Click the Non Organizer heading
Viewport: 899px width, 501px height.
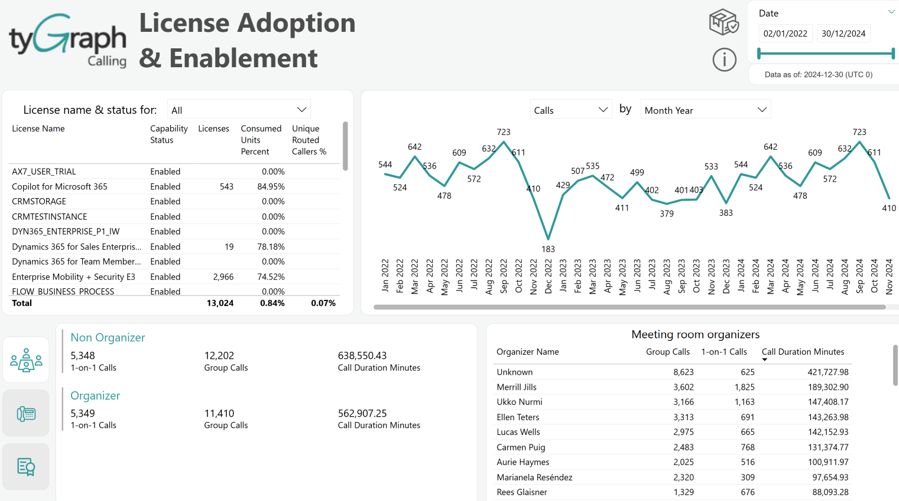coord(108,338)
